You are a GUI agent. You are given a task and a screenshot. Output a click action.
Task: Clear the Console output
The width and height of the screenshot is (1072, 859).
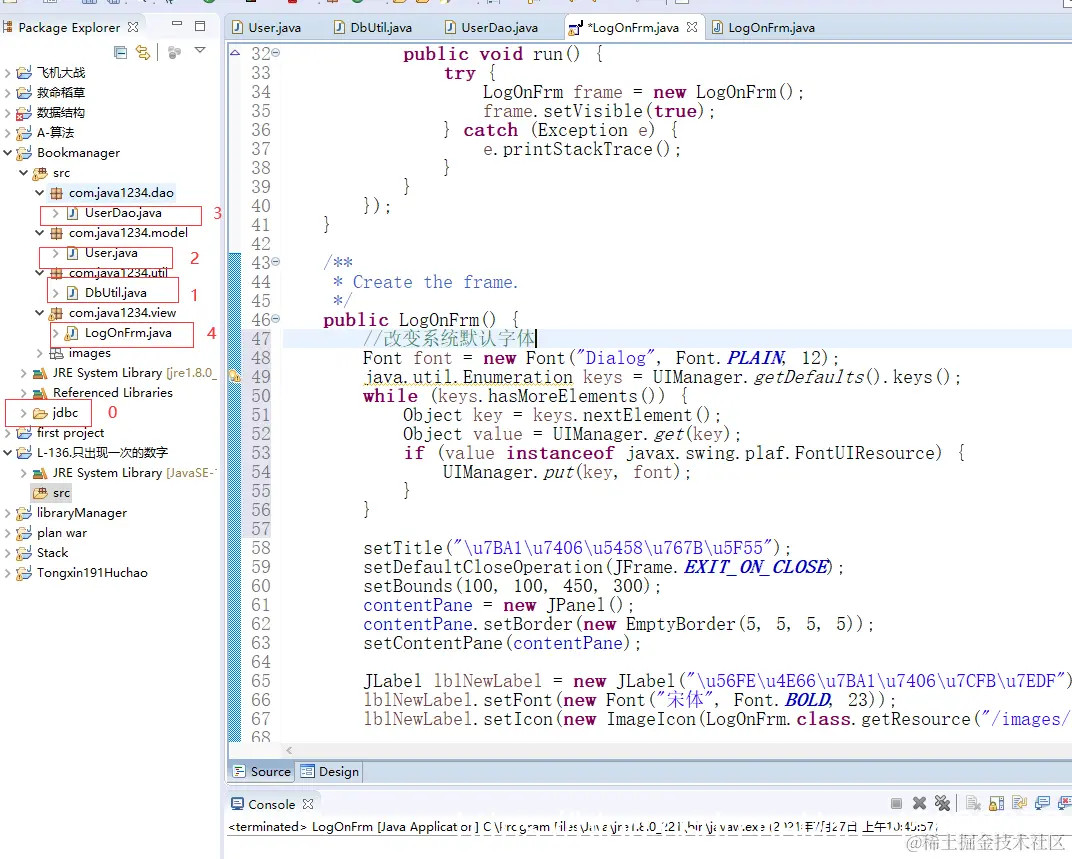click(x=974, y=804)
